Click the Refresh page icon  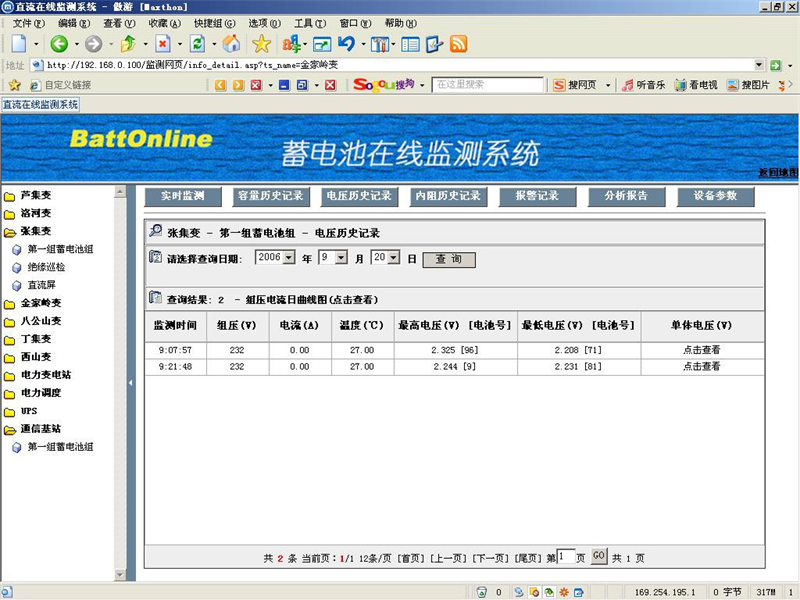(x=196, y=44)
